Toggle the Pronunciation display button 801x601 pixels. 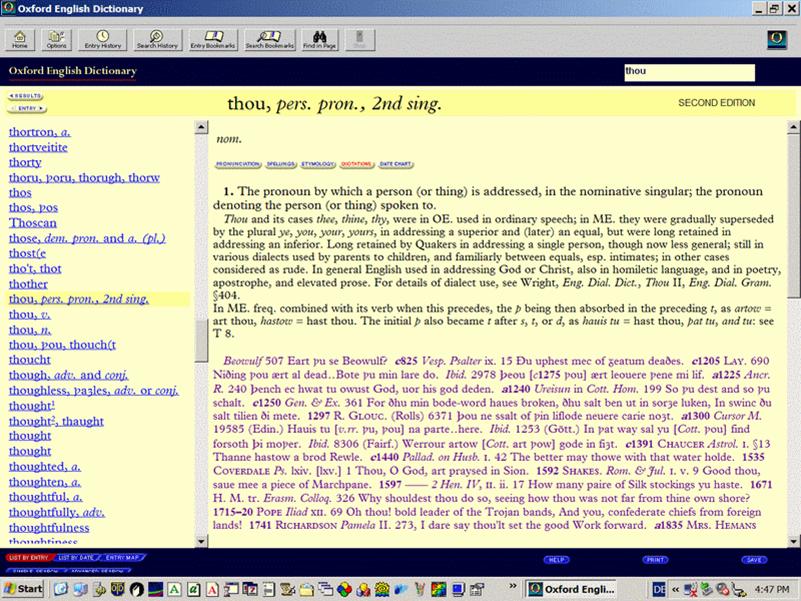coord(238,163)
